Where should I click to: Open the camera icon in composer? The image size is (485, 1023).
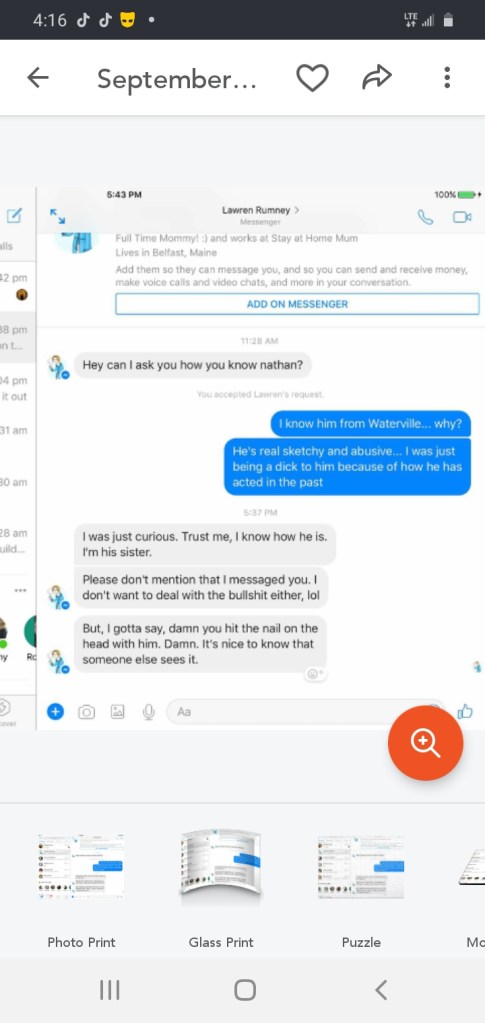pyautogui.click(x=86, y=712)
